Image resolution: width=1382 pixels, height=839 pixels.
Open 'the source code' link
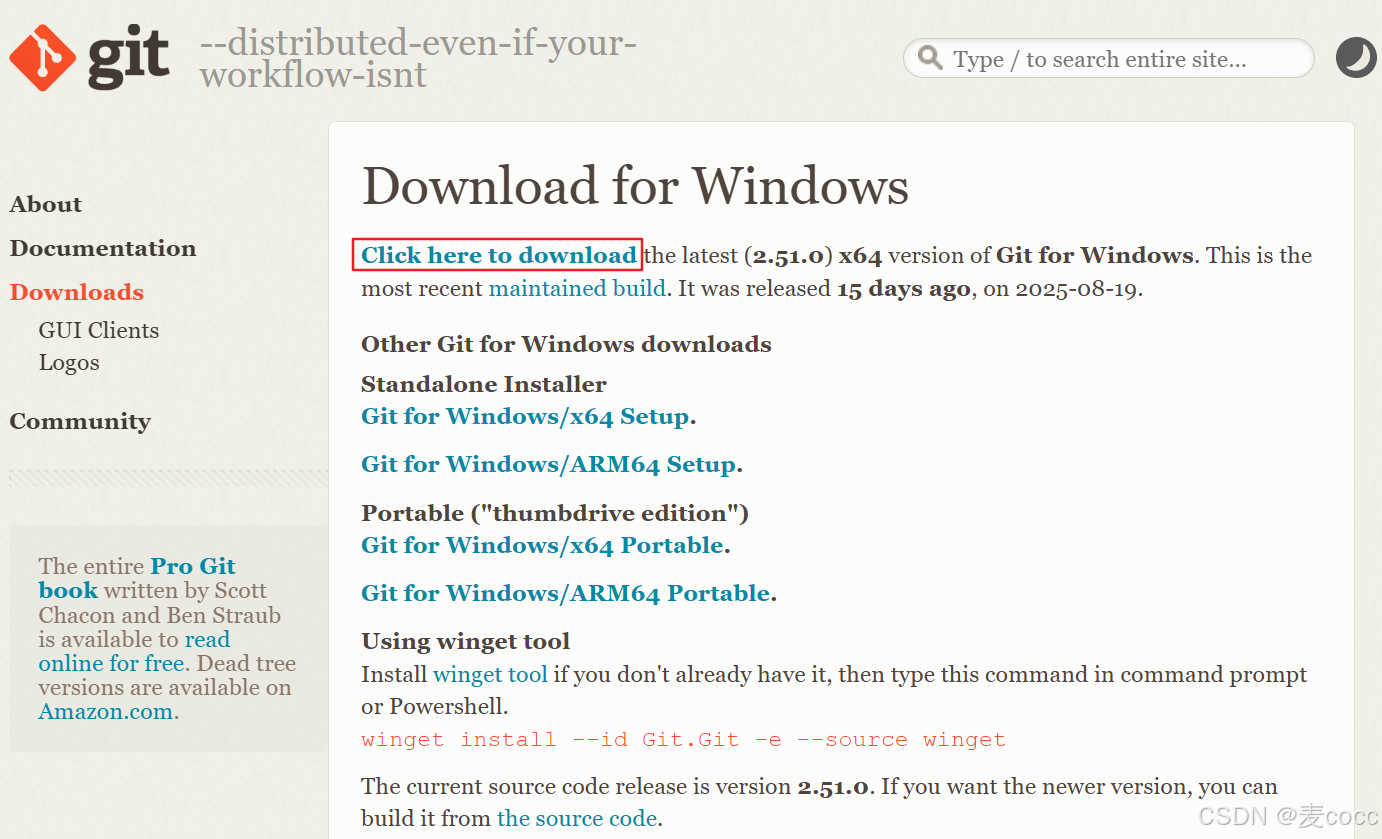coord(577,818)
